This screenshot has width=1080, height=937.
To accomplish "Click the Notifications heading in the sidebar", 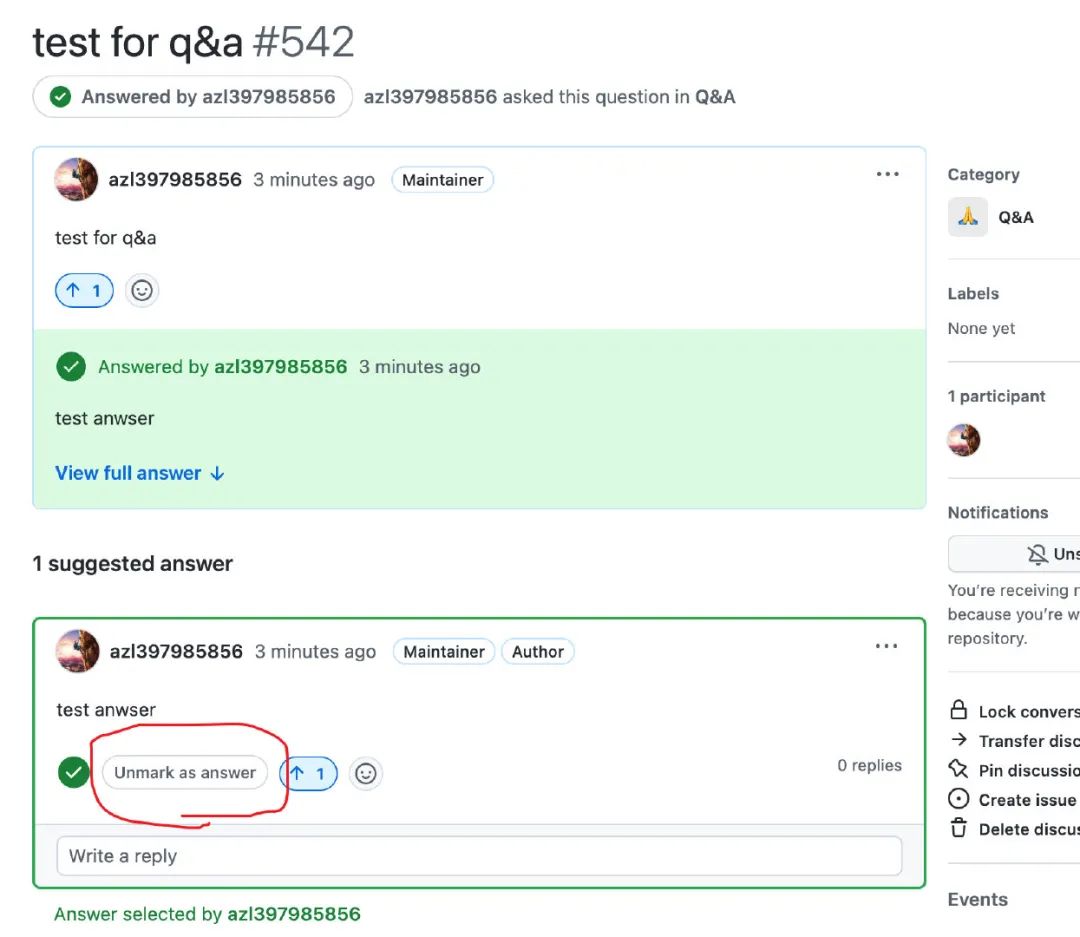I will pos(998,513).
